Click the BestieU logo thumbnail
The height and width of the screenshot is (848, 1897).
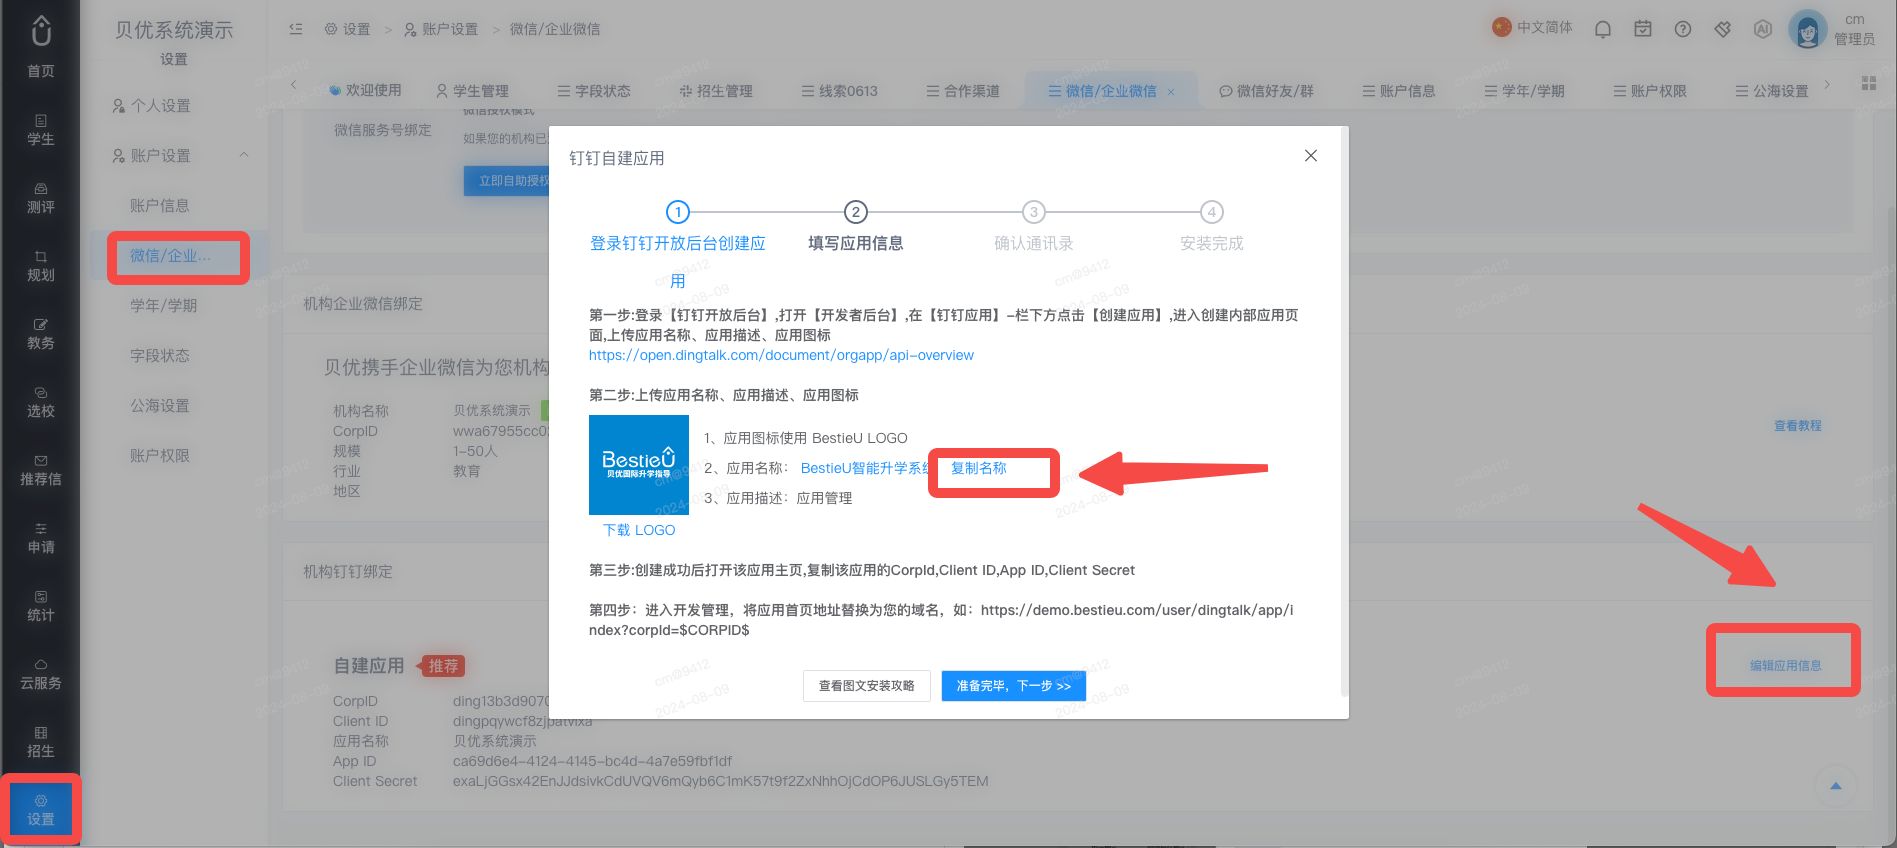click(639, 465)
